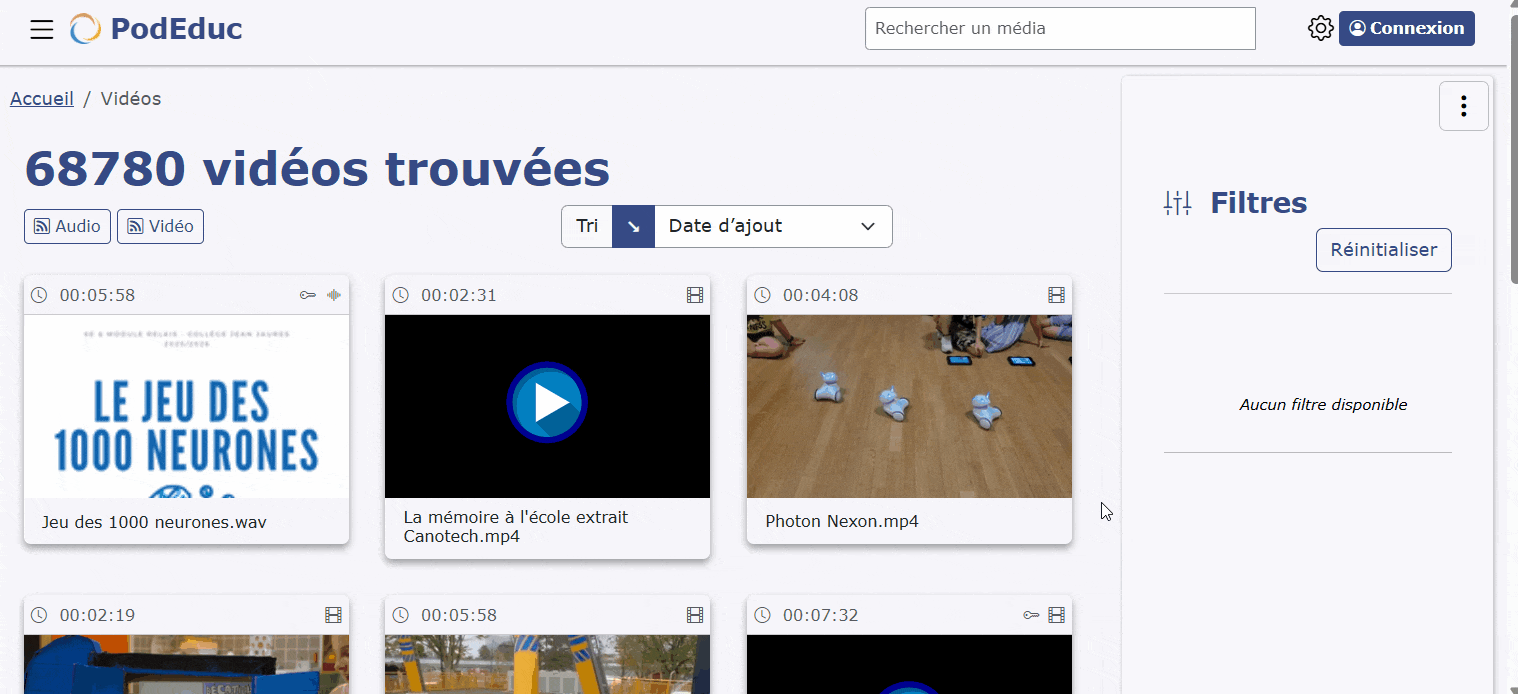
Task: Open the Audio RSS feed
Action: click(67, 226)
